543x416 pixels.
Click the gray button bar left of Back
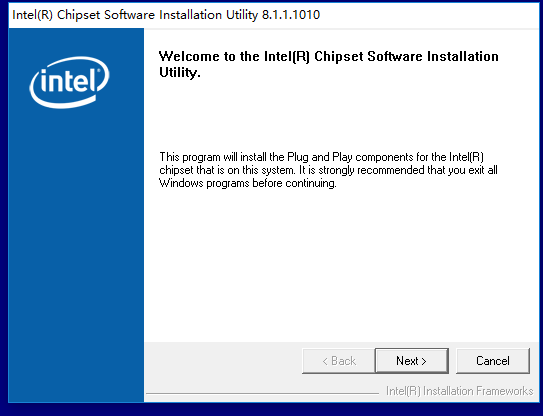(x=223, y=361)
